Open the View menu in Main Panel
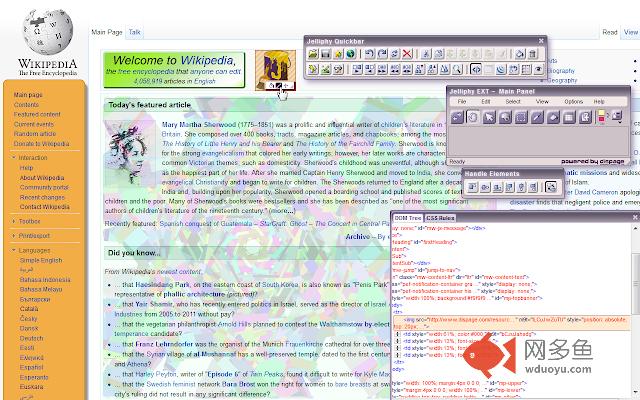 pyautogui.click(x=542, y=102)
